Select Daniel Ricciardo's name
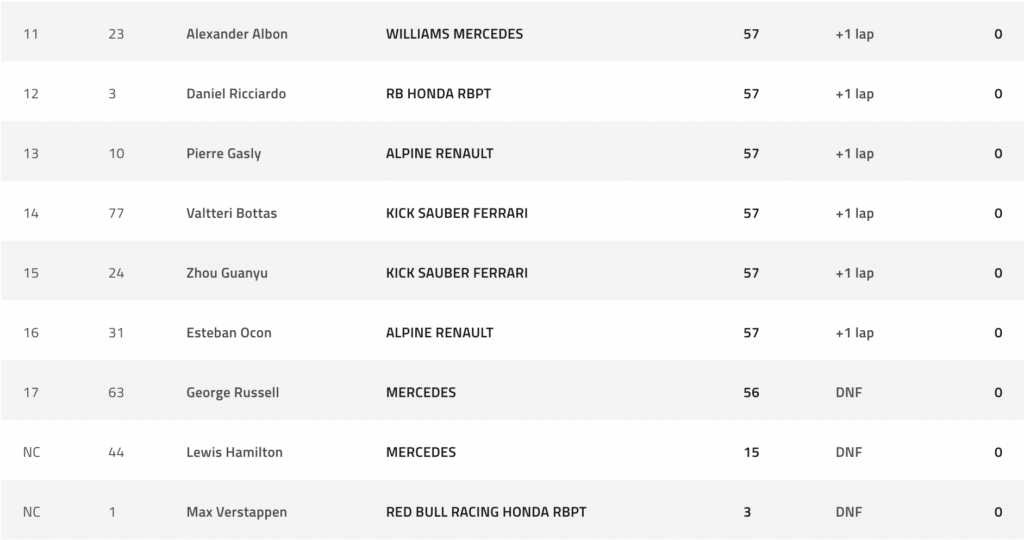Image resolution: width=1024 pixels, height=540 pixels. [x=236, y=93]
